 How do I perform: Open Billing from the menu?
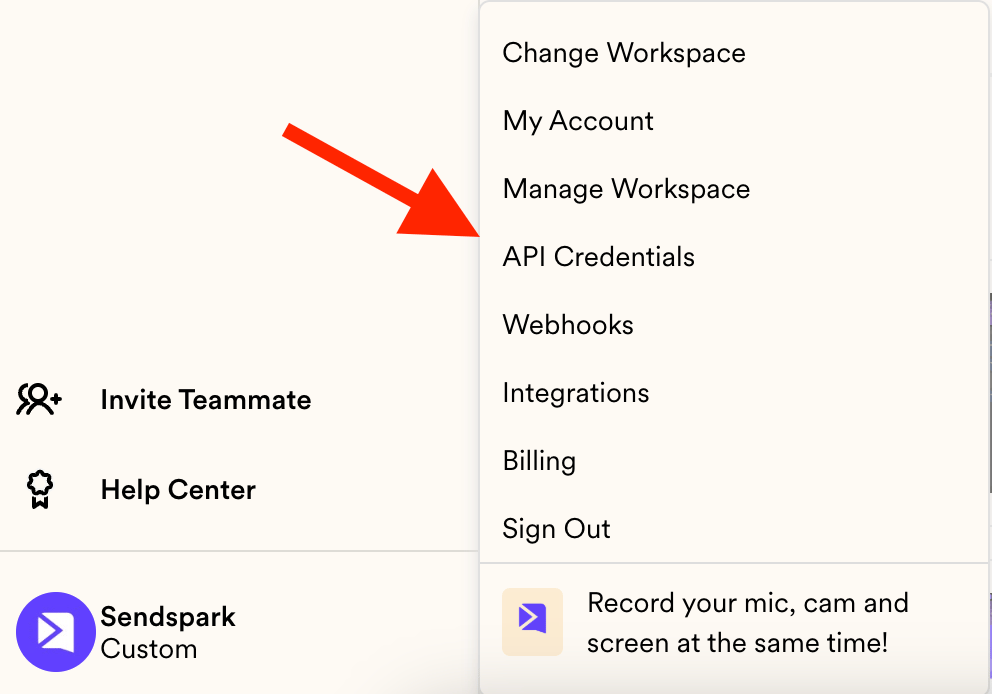539,461
